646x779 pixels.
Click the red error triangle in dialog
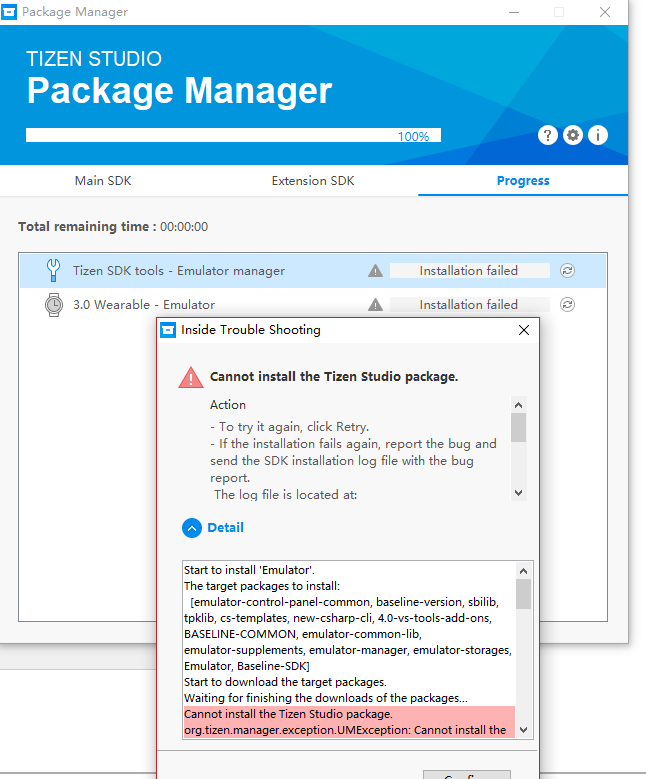(x=190, y=377)
